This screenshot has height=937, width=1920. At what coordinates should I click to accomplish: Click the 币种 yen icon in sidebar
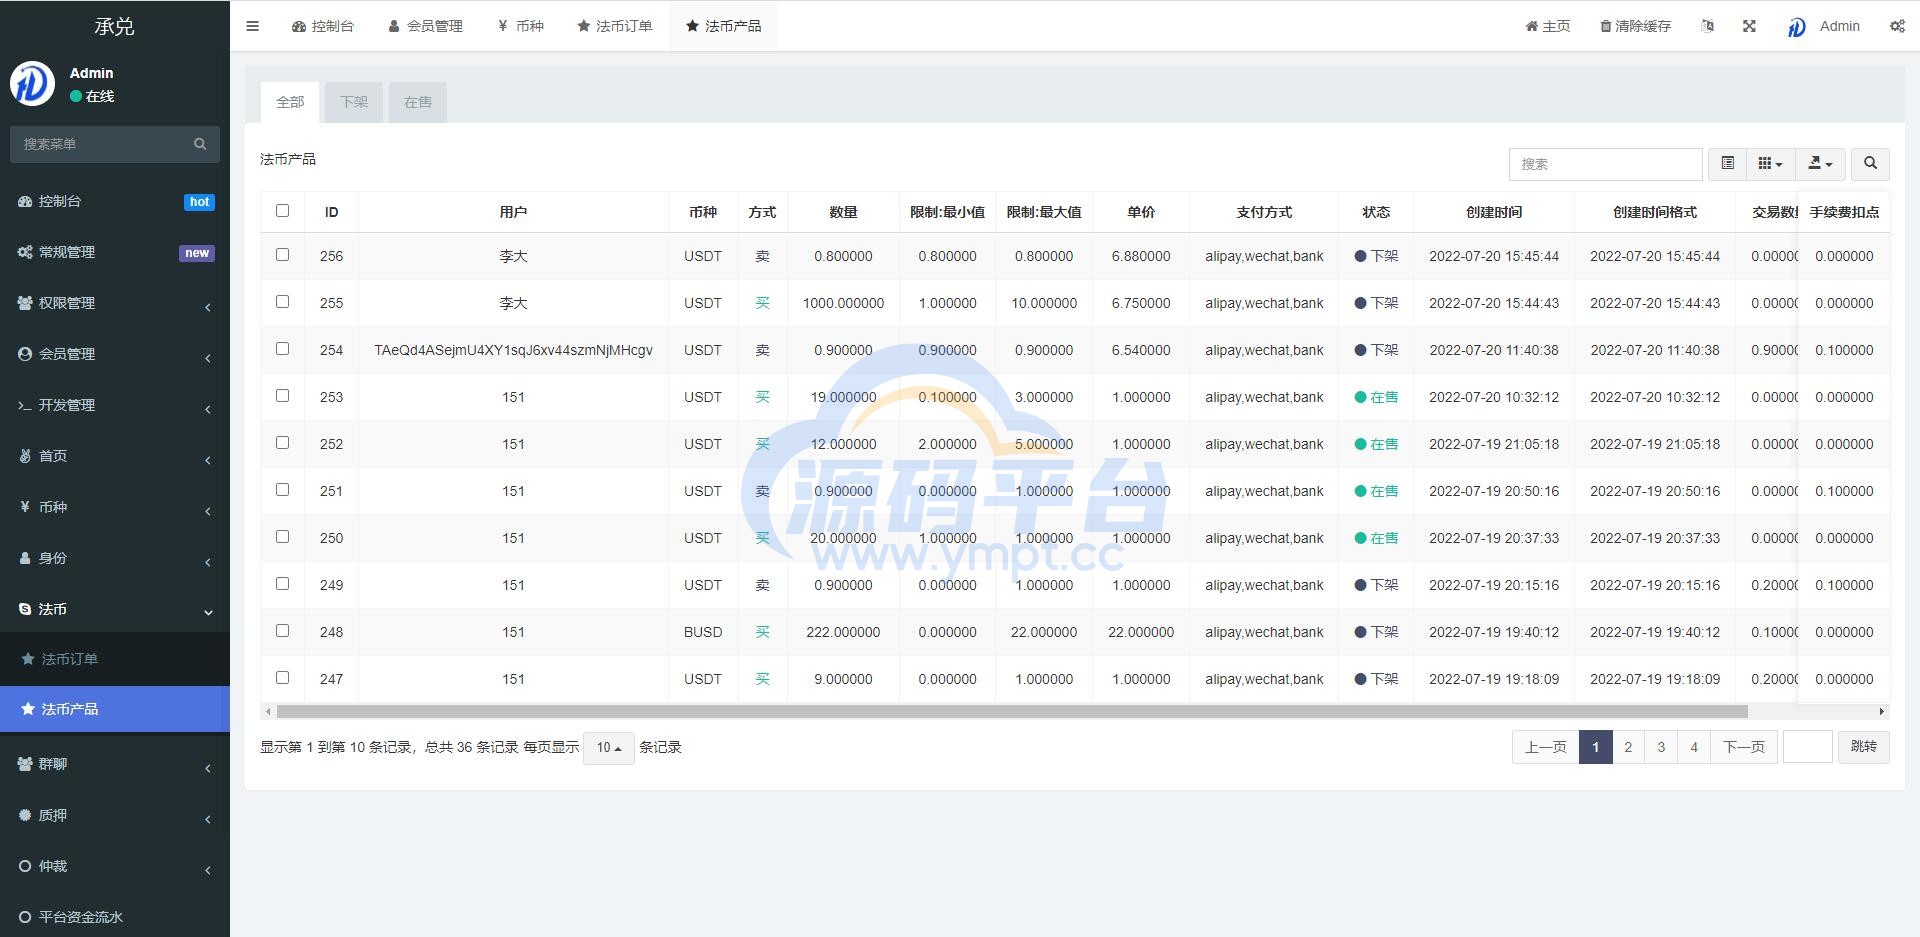(x=25, y=507)
